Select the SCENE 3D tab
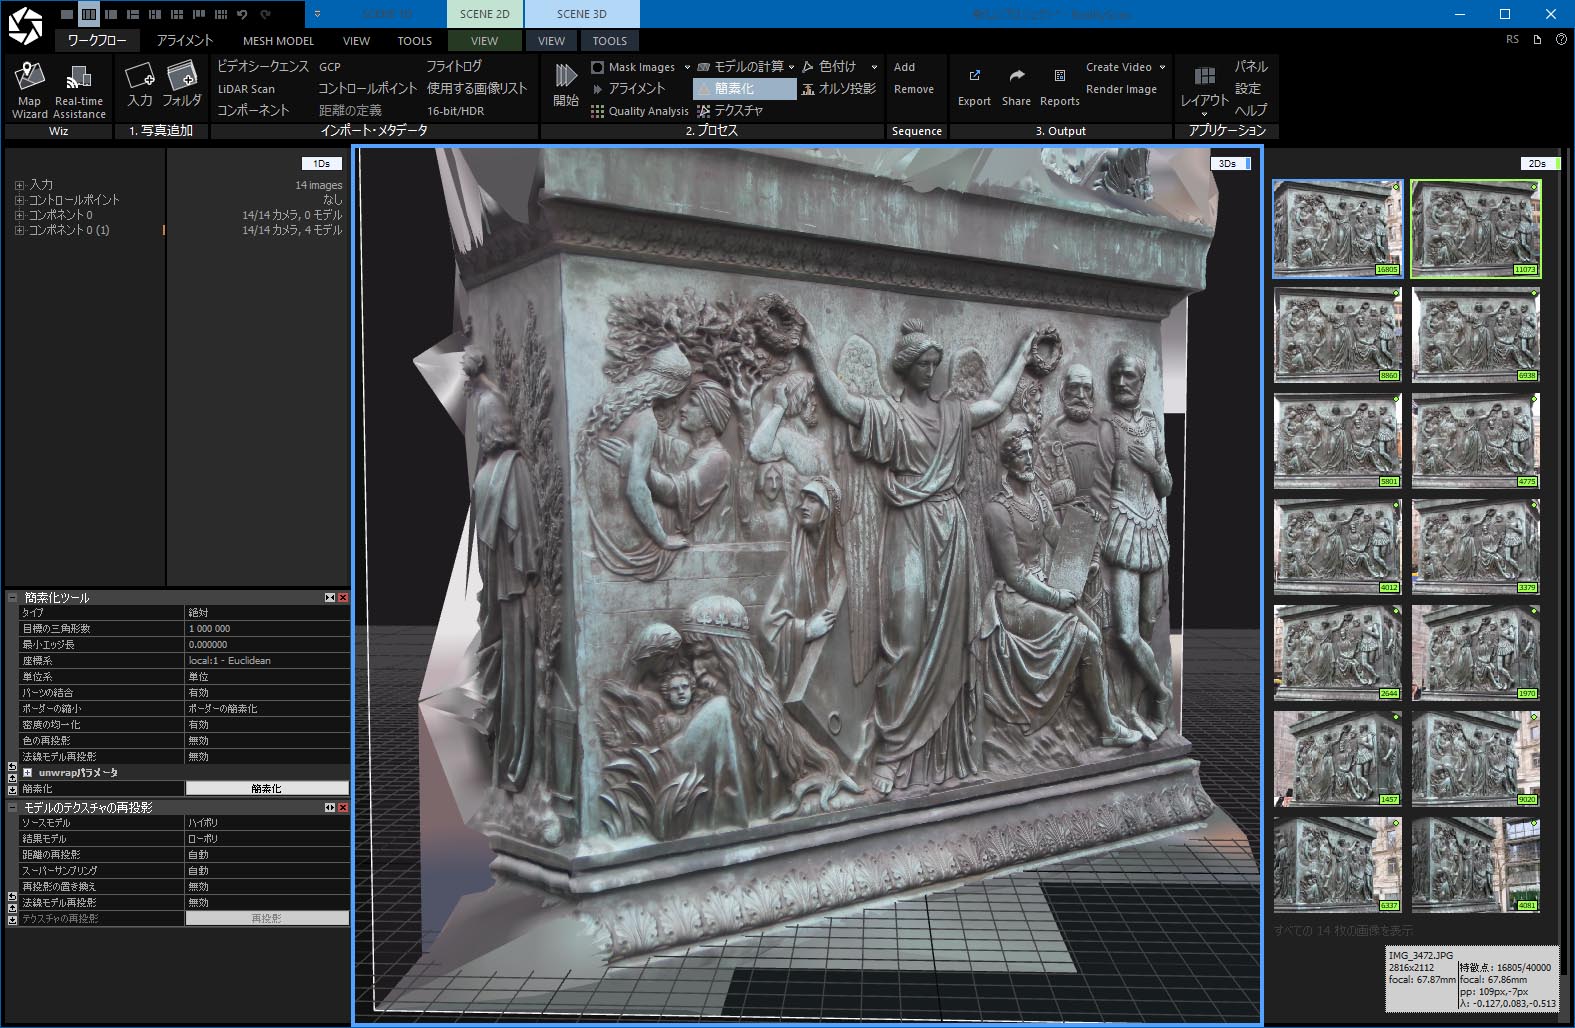Image resolution: width=1575 pixels, height=1028 pixels. (x=582, y=14)
